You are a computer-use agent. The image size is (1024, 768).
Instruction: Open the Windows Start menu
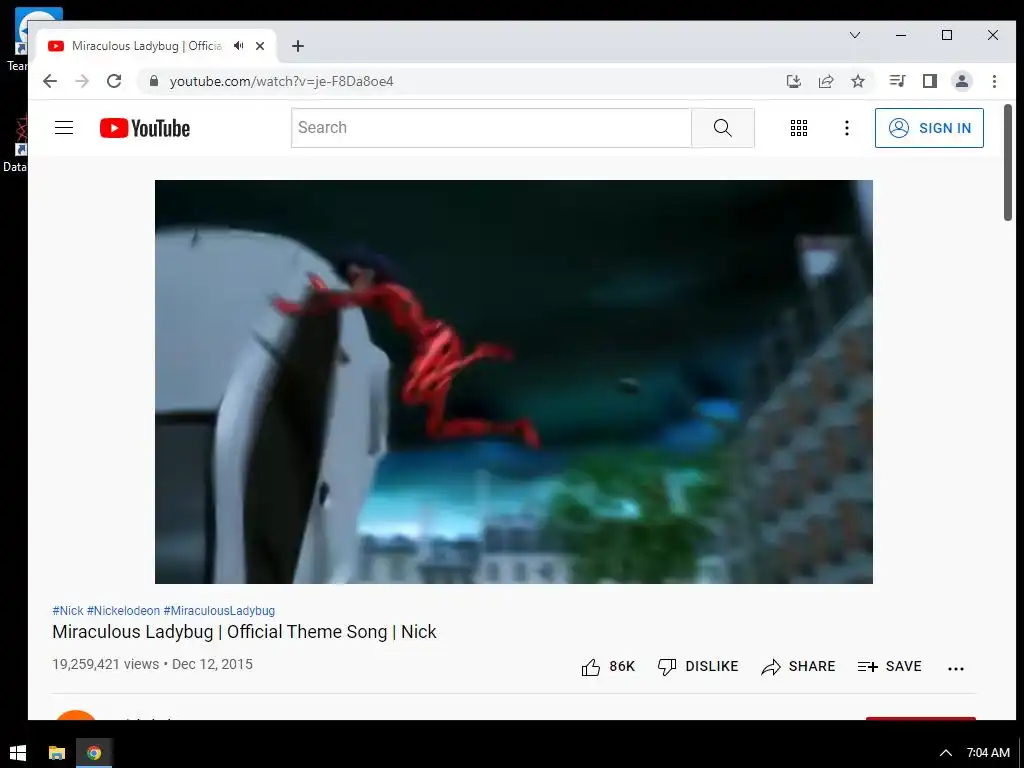pyautogui.click(x=18, y=752)
